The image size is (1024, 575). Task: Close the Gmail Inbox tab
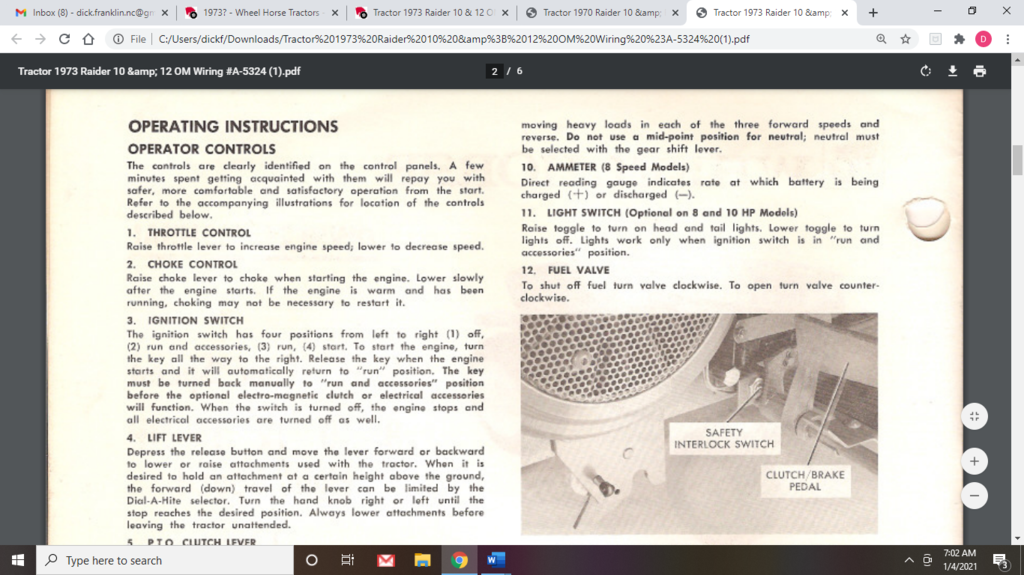click(x=165, y=12)
